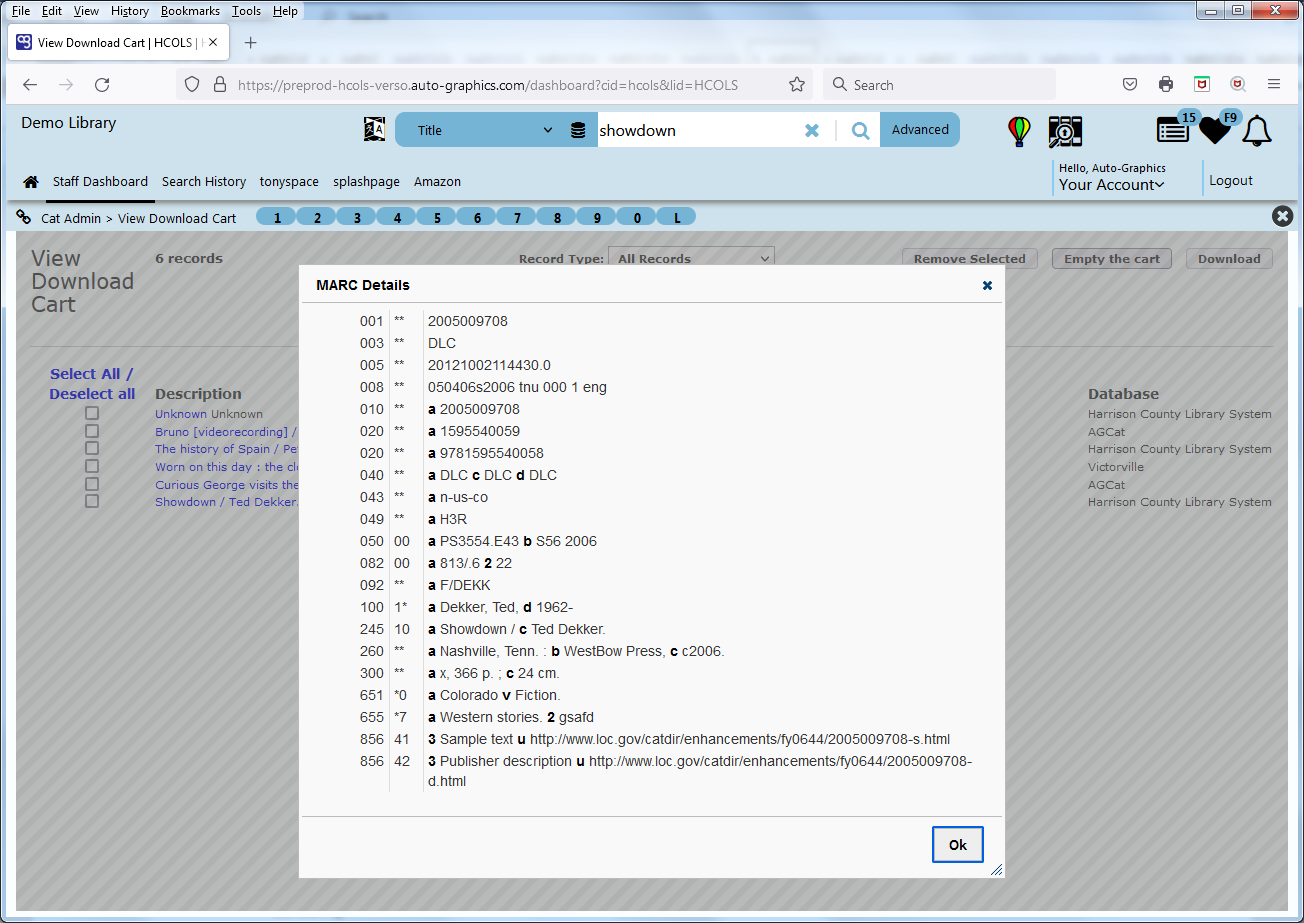Open the Title search type dropdown
The image size is (1304, 923).
coord(485,130)
